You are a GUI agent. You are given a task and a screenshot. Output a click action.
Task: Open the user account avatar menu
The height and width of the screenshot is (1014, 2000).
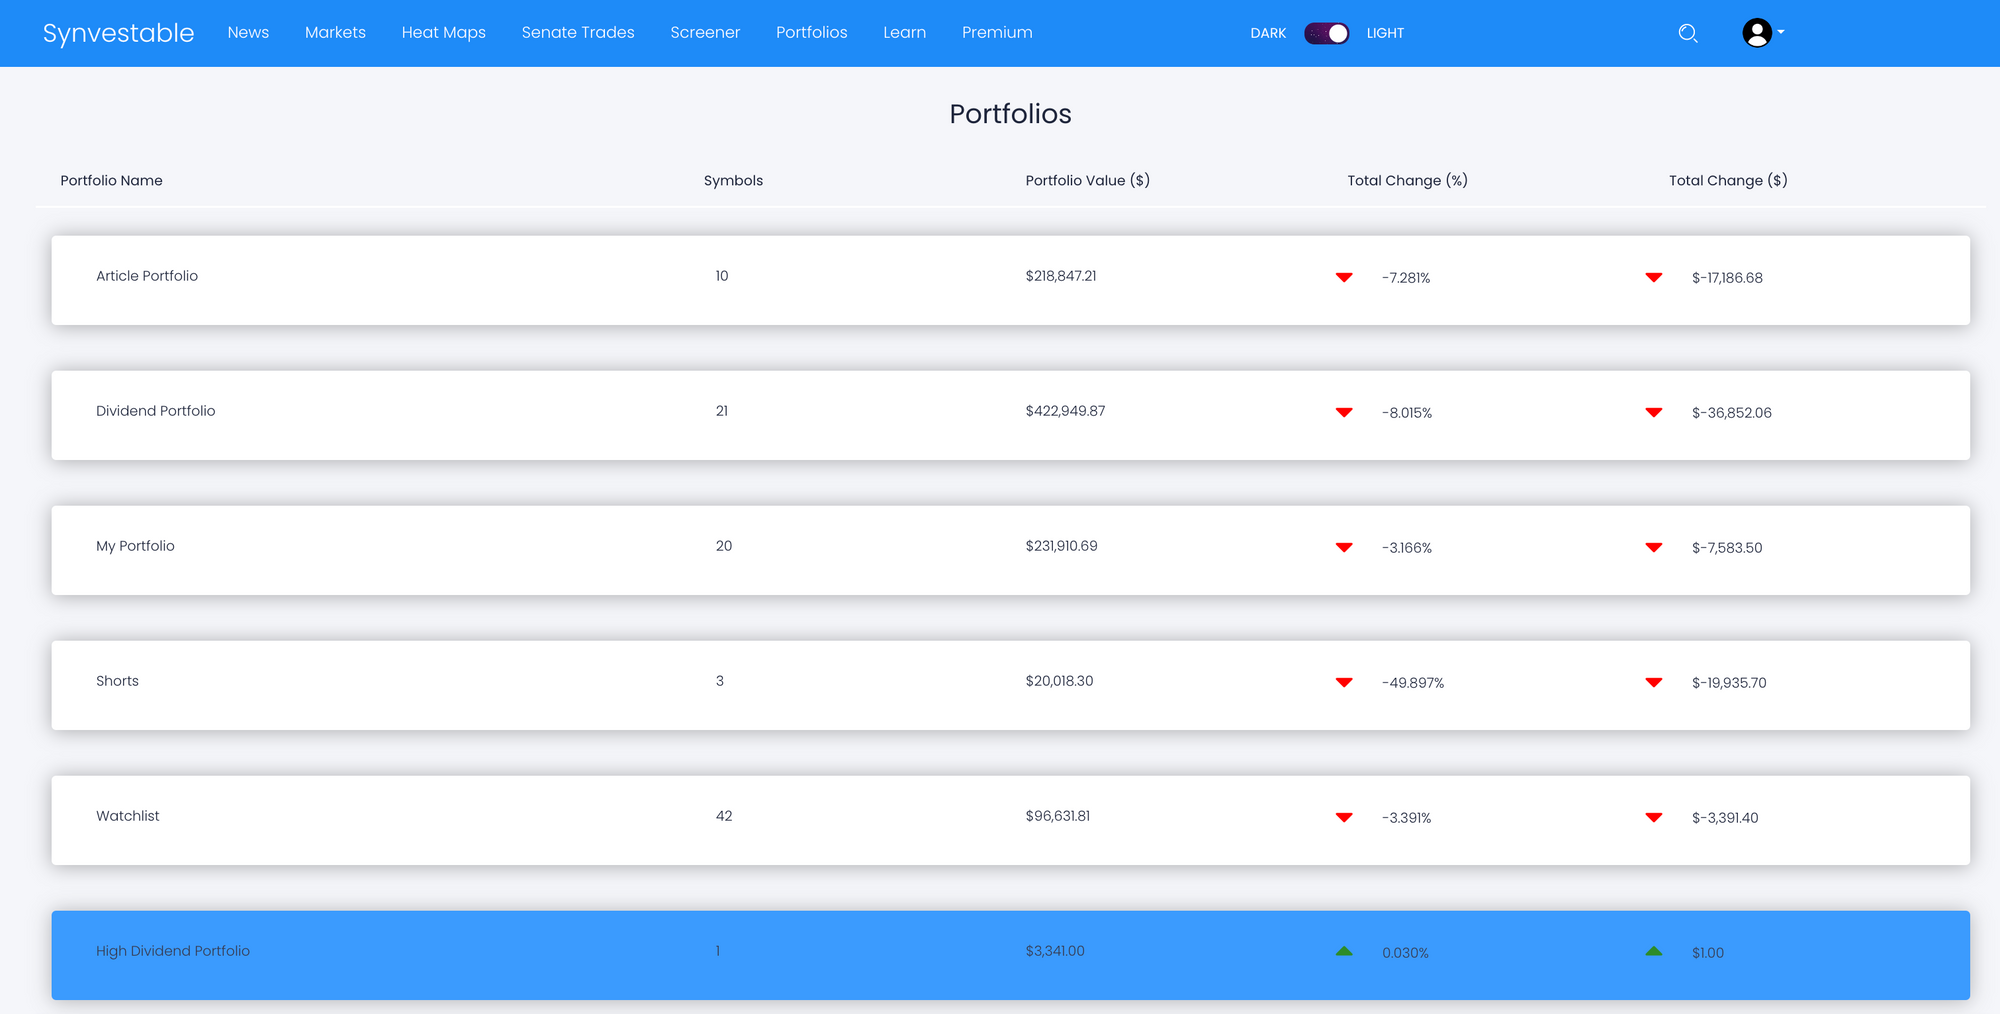(1763, 33)
